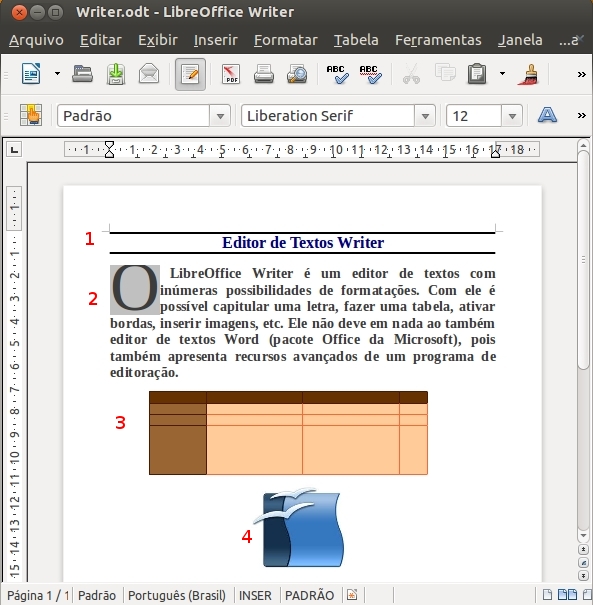Click the Copy icon
The height and width of the screenshot is (605, 593).
pos(445,73)
